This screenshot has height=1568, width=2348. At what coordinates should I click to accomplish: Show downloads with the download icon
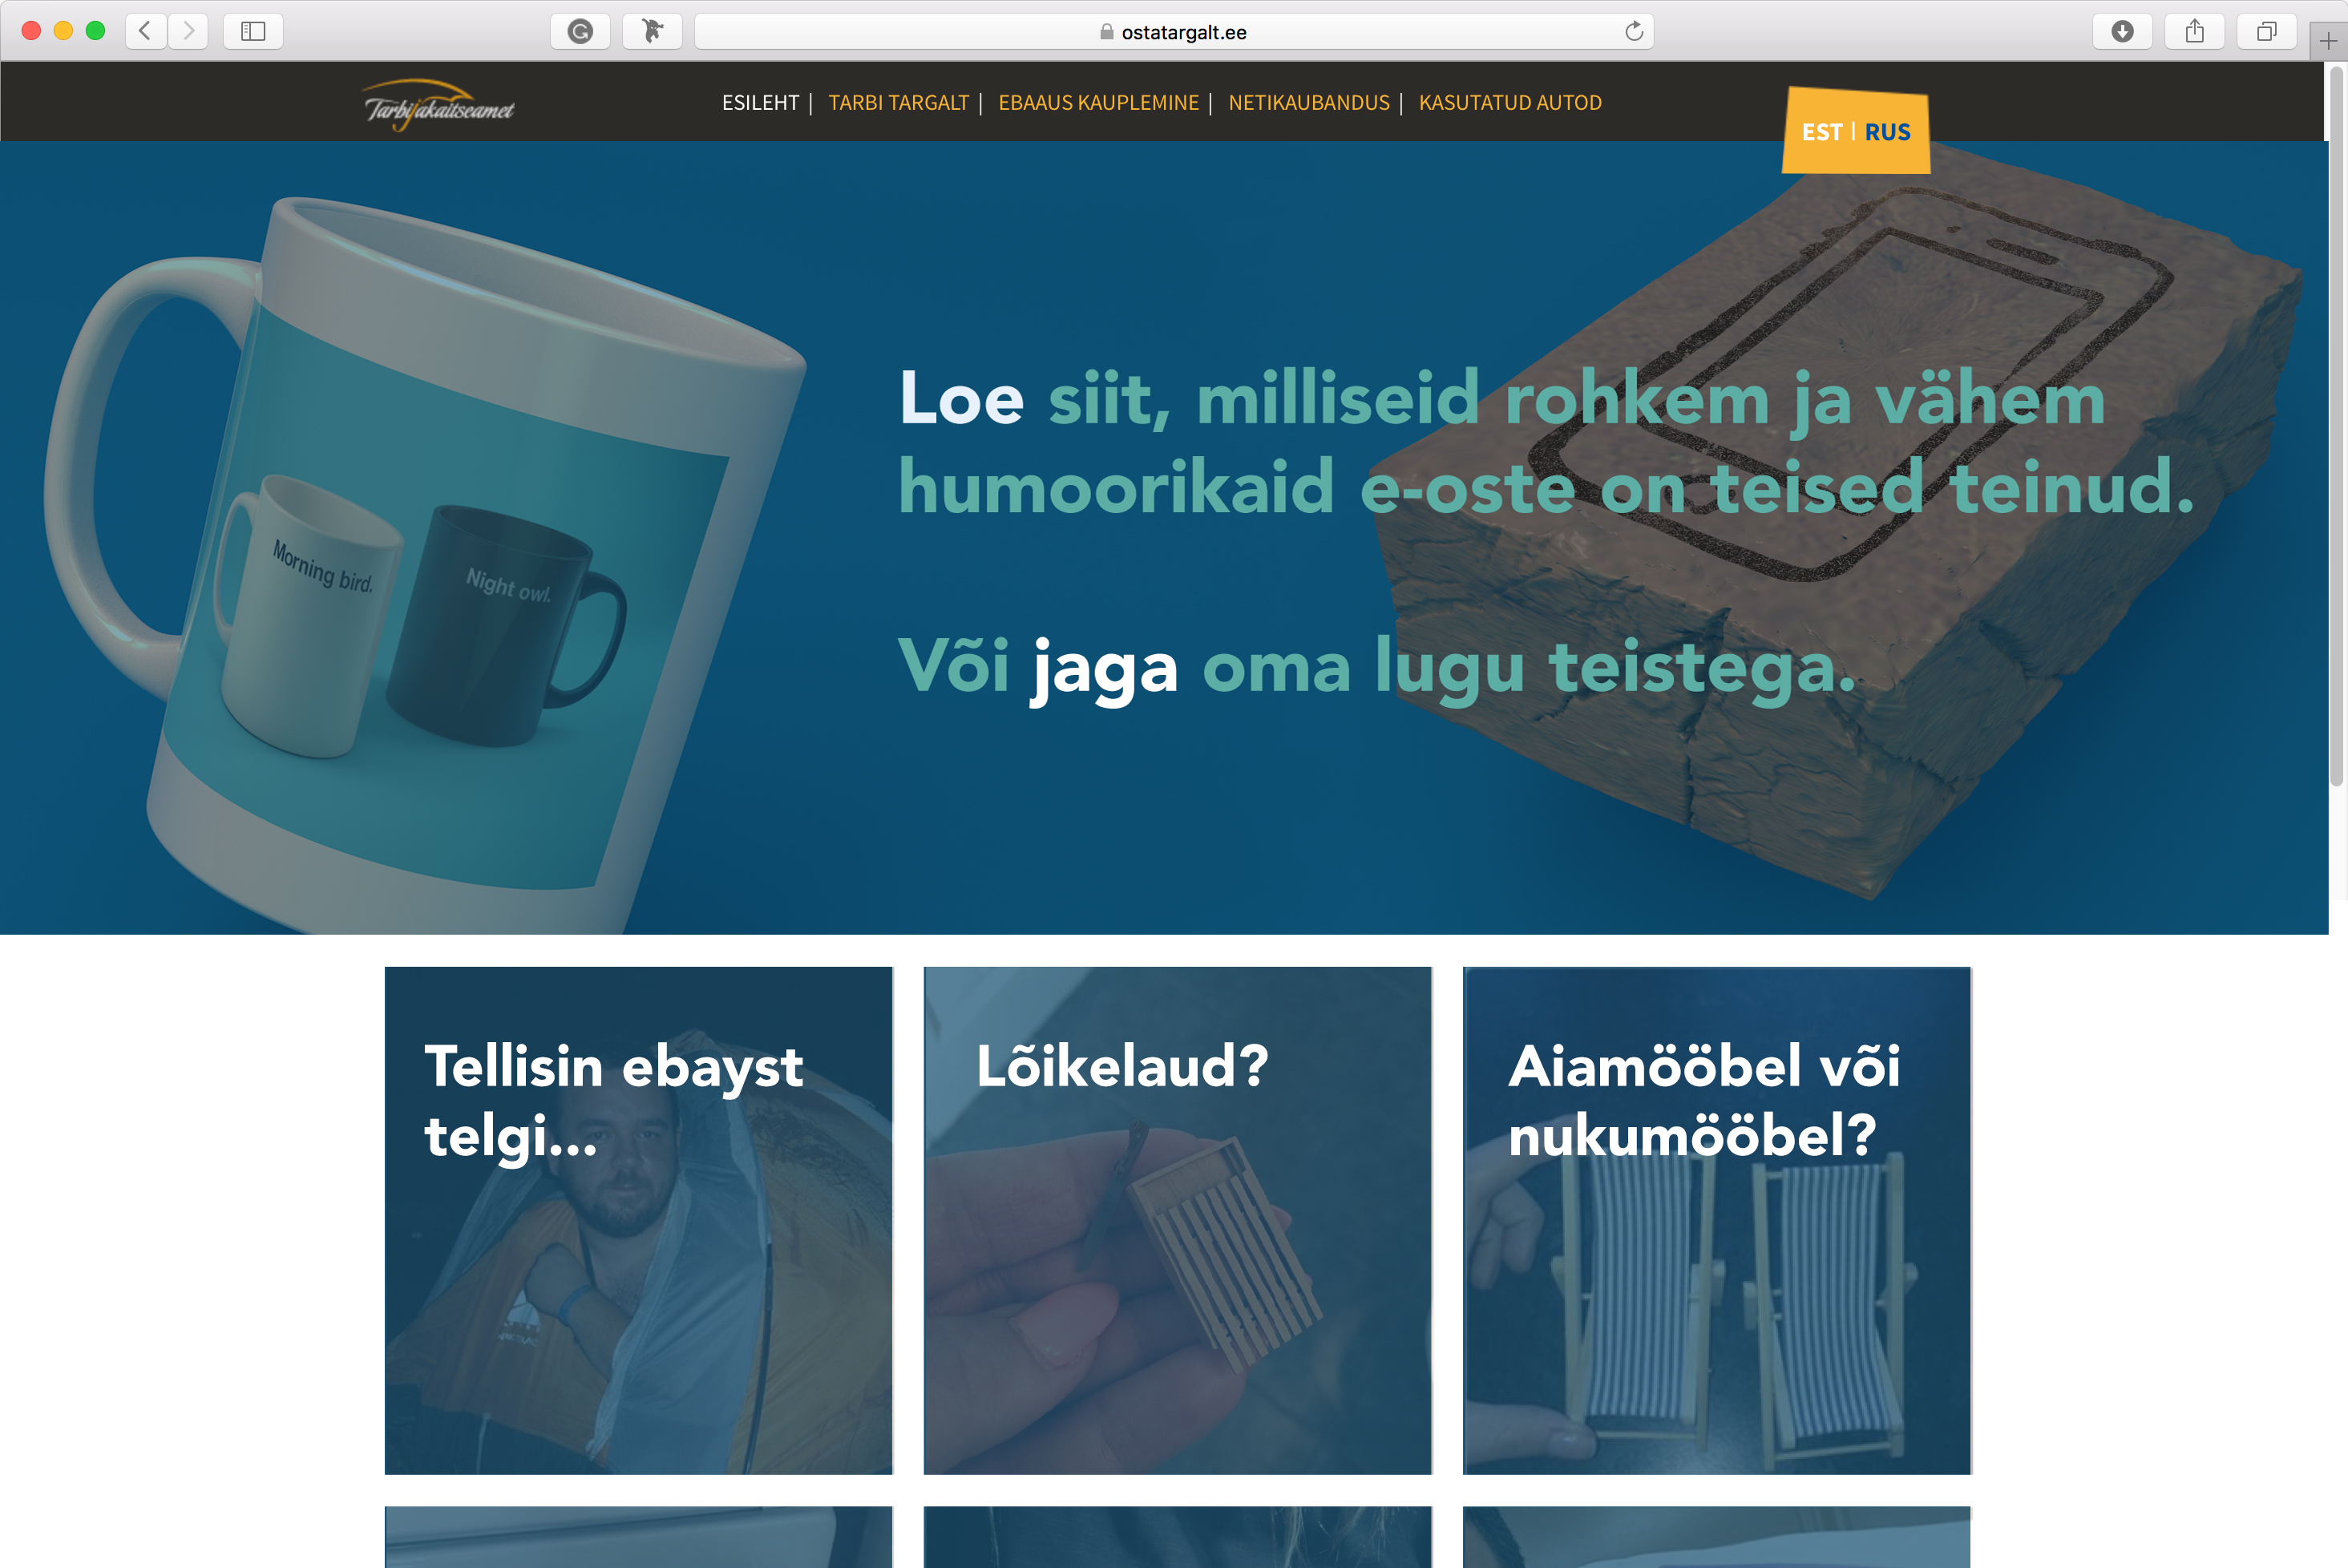pyautogui.click(x=2122, y=31)
